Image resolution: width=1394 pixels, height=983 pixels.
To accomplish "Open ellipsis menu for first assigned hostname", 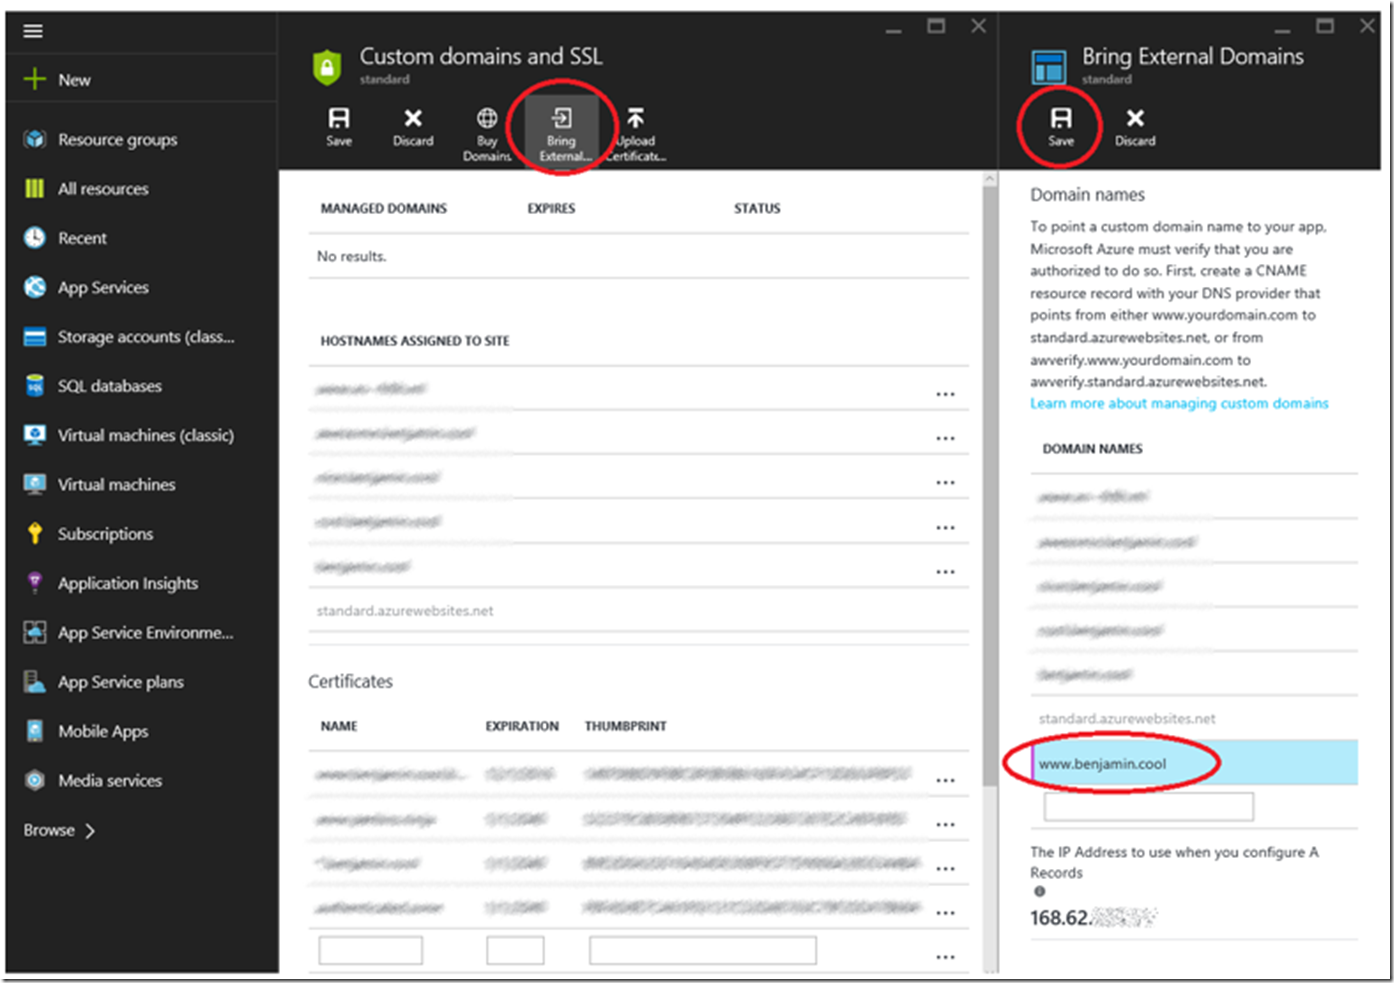I will (945, 394).
